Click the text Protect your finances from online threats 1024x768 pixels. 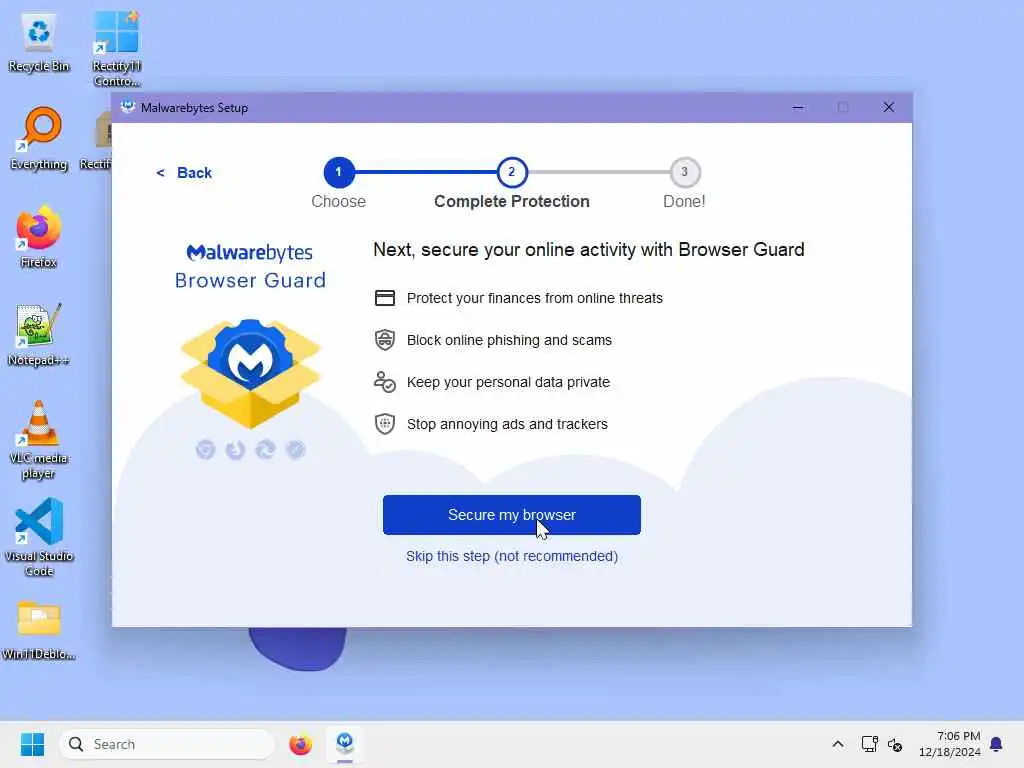pos(534,298)
